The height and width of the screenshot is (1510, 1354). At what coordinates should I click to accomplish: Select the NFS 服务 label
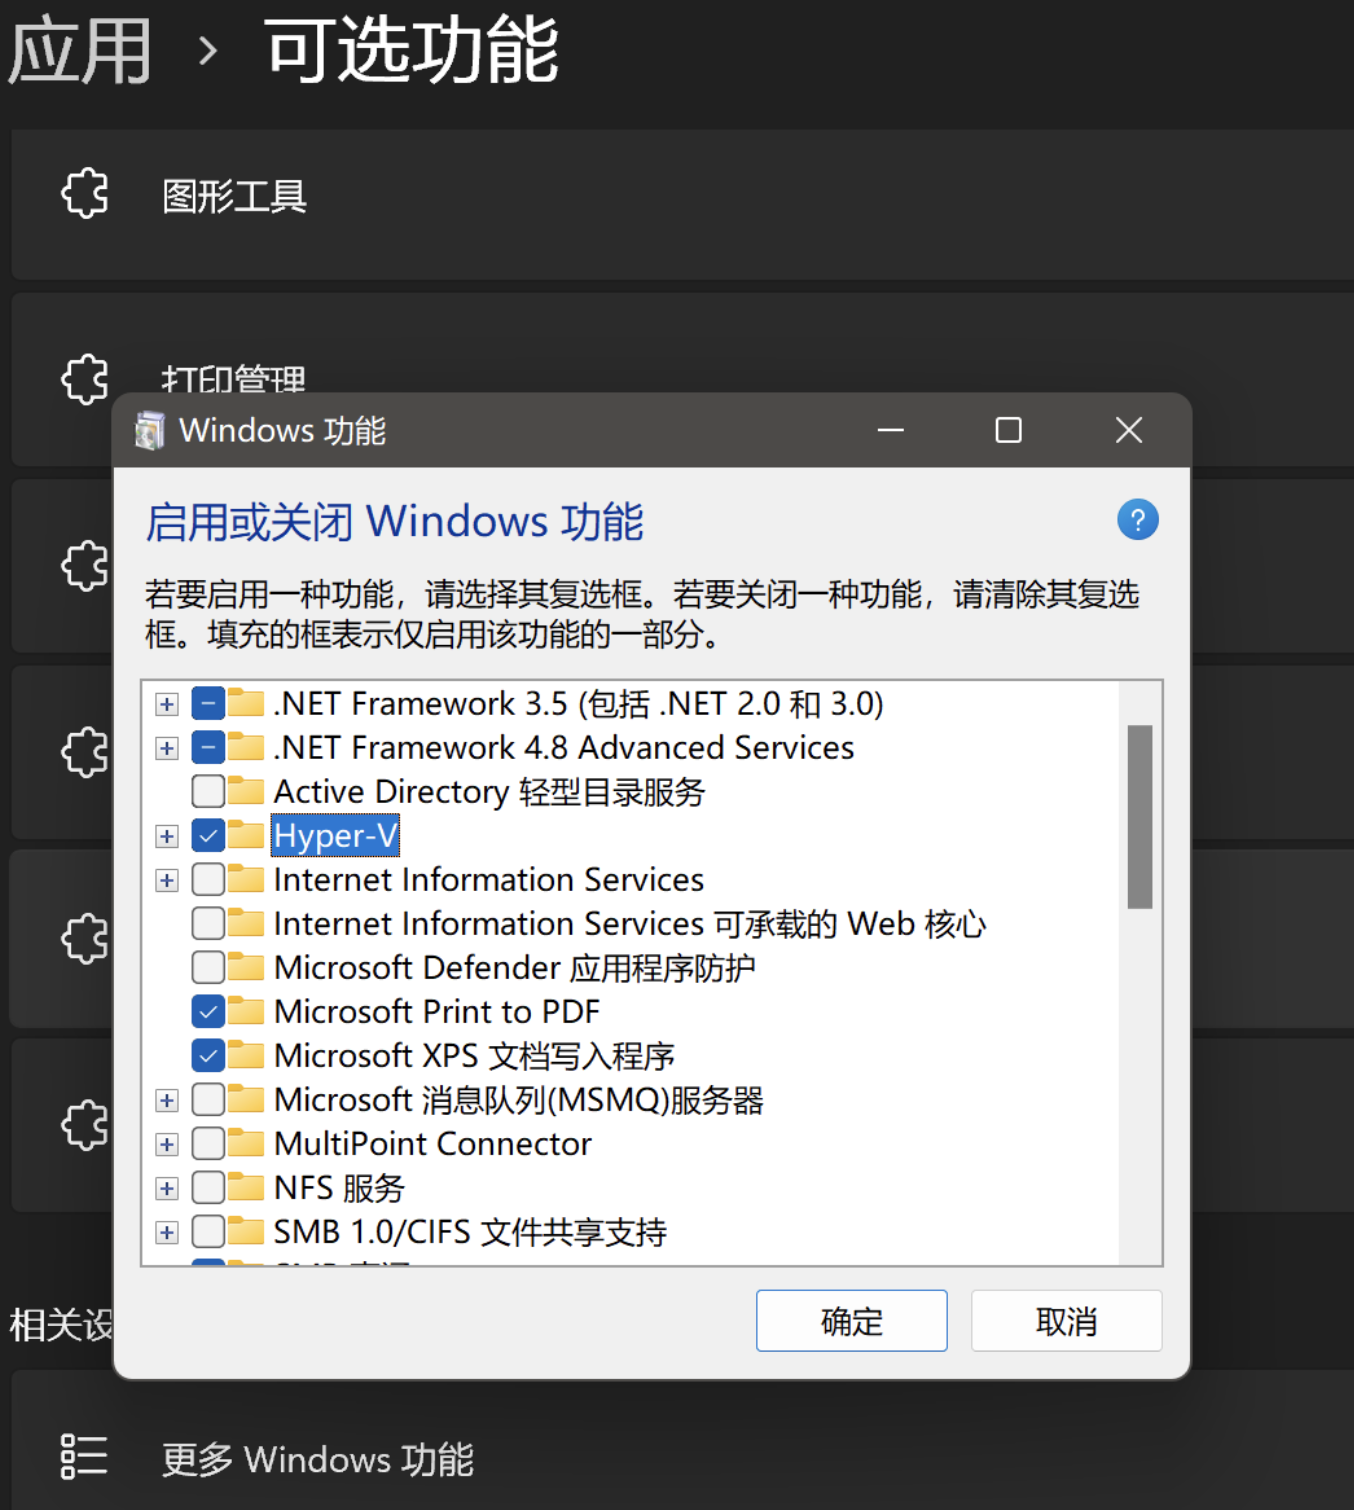click(x=339, y=1187)
